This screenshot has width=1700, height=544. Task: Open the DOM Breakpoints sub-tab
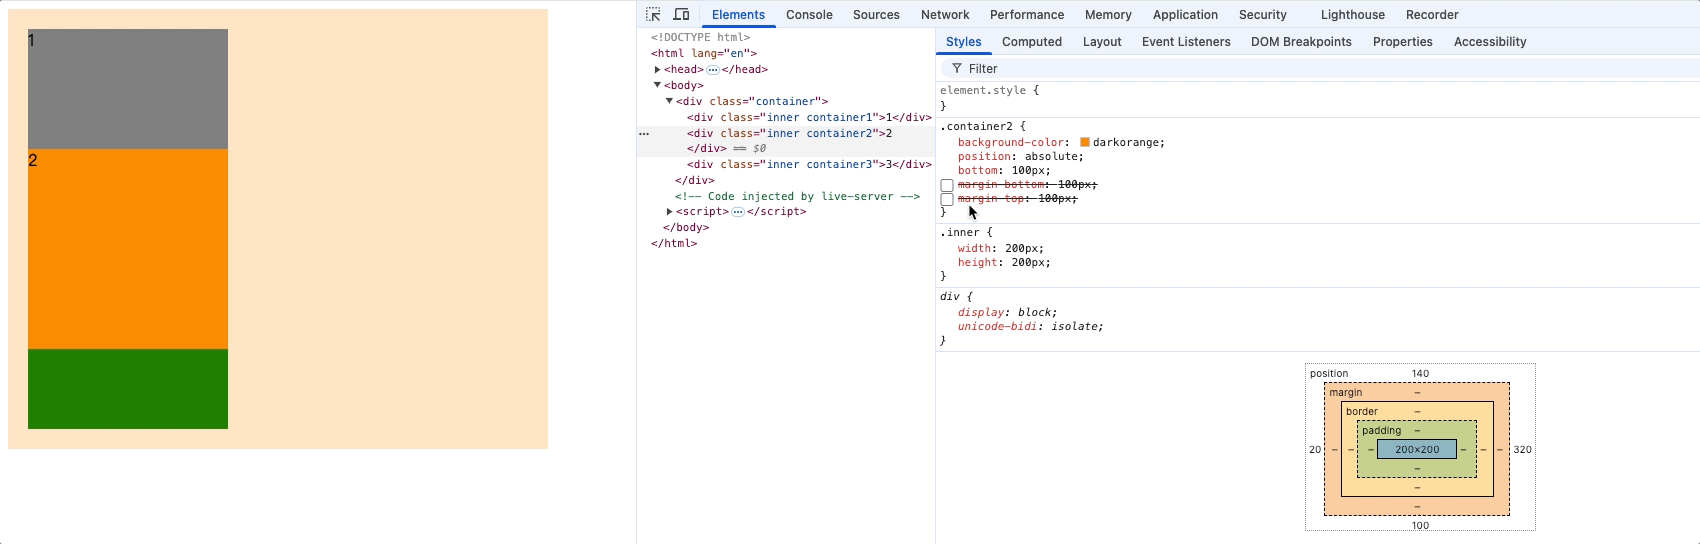[x=1301, y=41]
